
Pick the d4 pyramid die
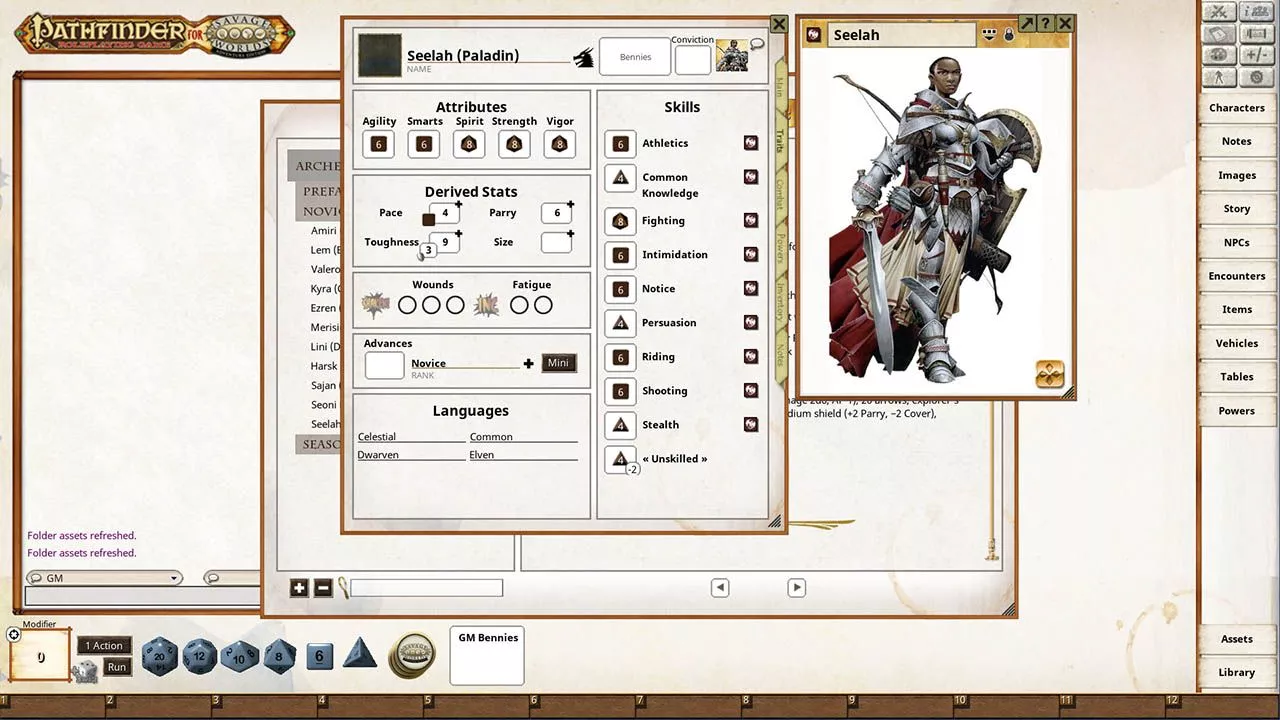point(360,655)
